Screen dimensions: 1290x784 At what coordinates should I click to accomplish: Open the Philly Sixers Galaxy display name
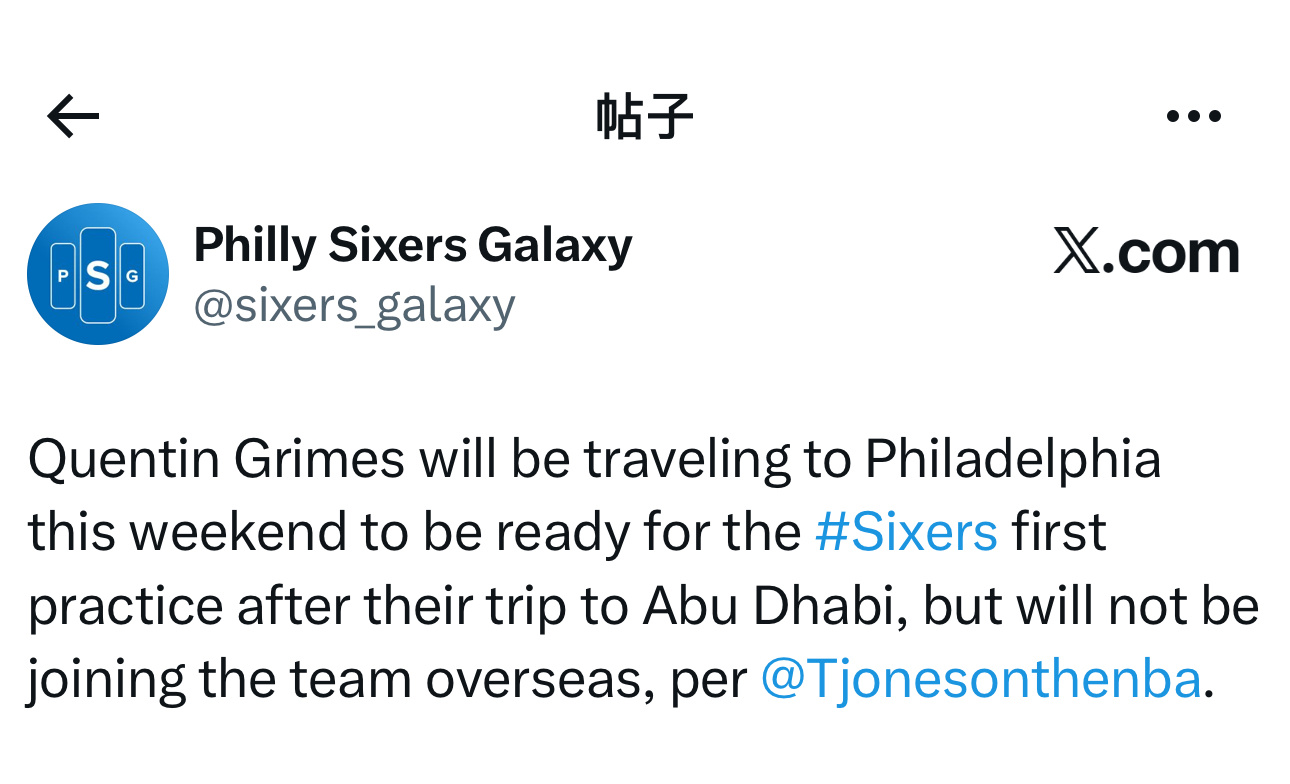pyautogui.click(x=413, y=245)
